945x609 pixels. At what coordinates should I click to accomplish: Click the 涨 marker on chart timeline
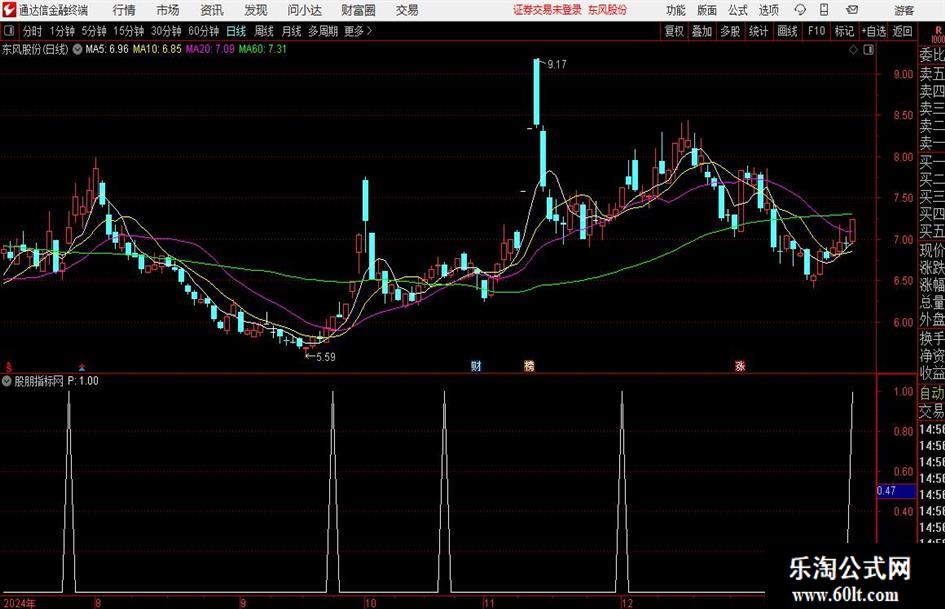[740, 366]
